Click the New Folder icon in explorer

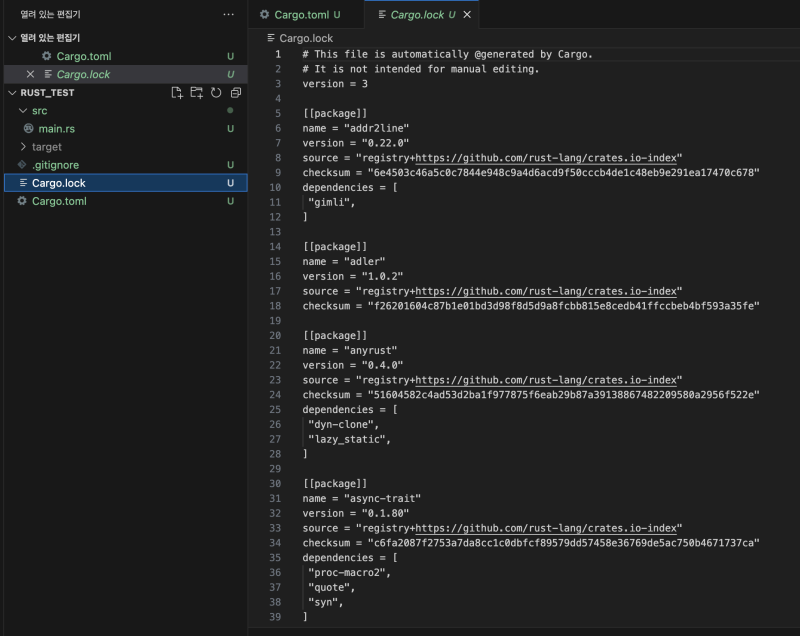(196, 93)
